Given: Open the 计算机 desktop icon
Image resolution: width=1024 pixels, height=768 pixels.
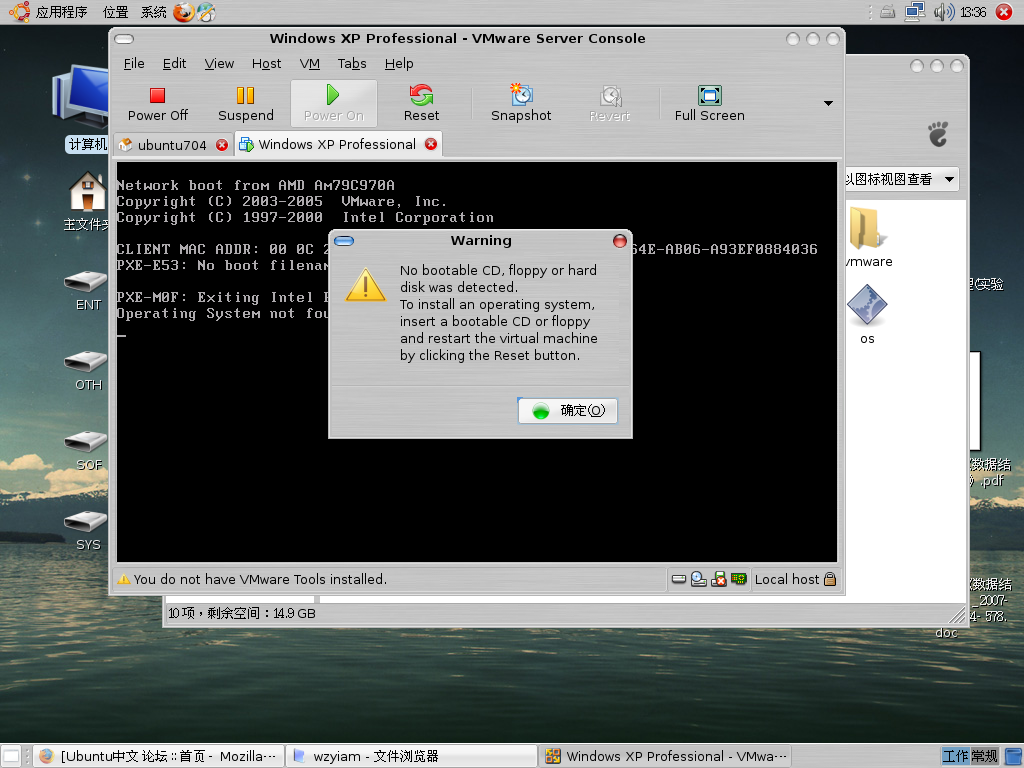Looking at the screenshot, I should (82, 108).
